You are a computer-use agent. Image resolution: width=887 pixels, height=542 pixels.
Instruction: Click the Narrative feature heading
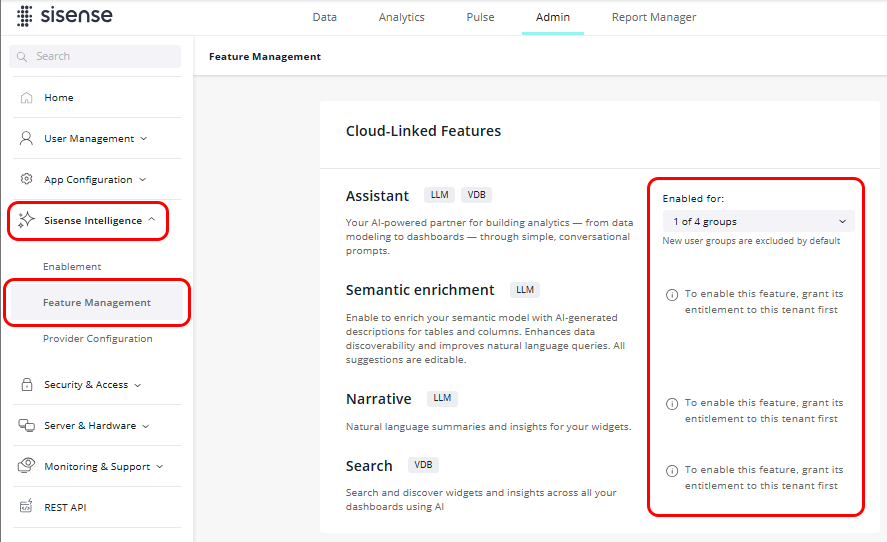[x=378, y=399]
